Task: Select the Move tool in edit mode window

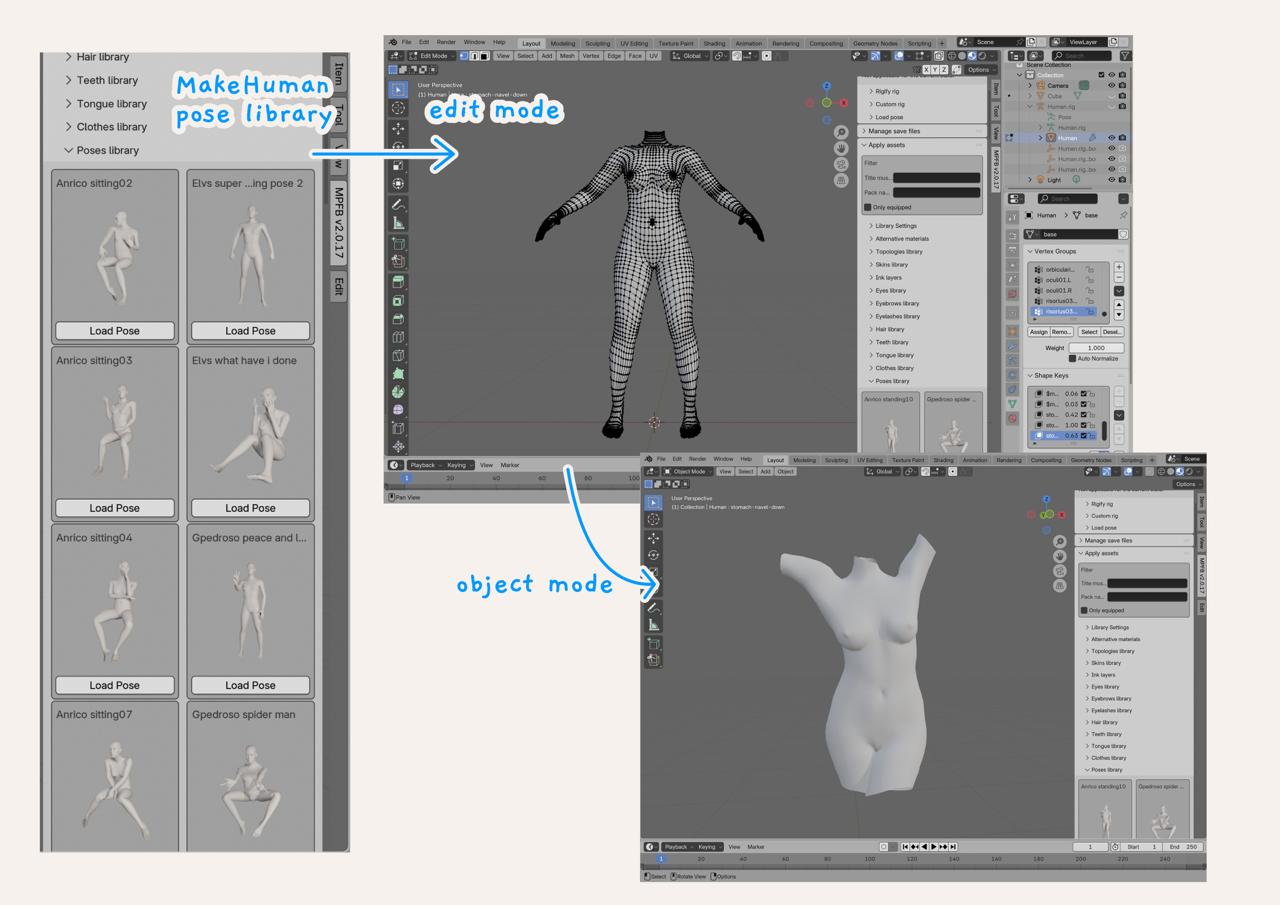Action: click(399, 128)
